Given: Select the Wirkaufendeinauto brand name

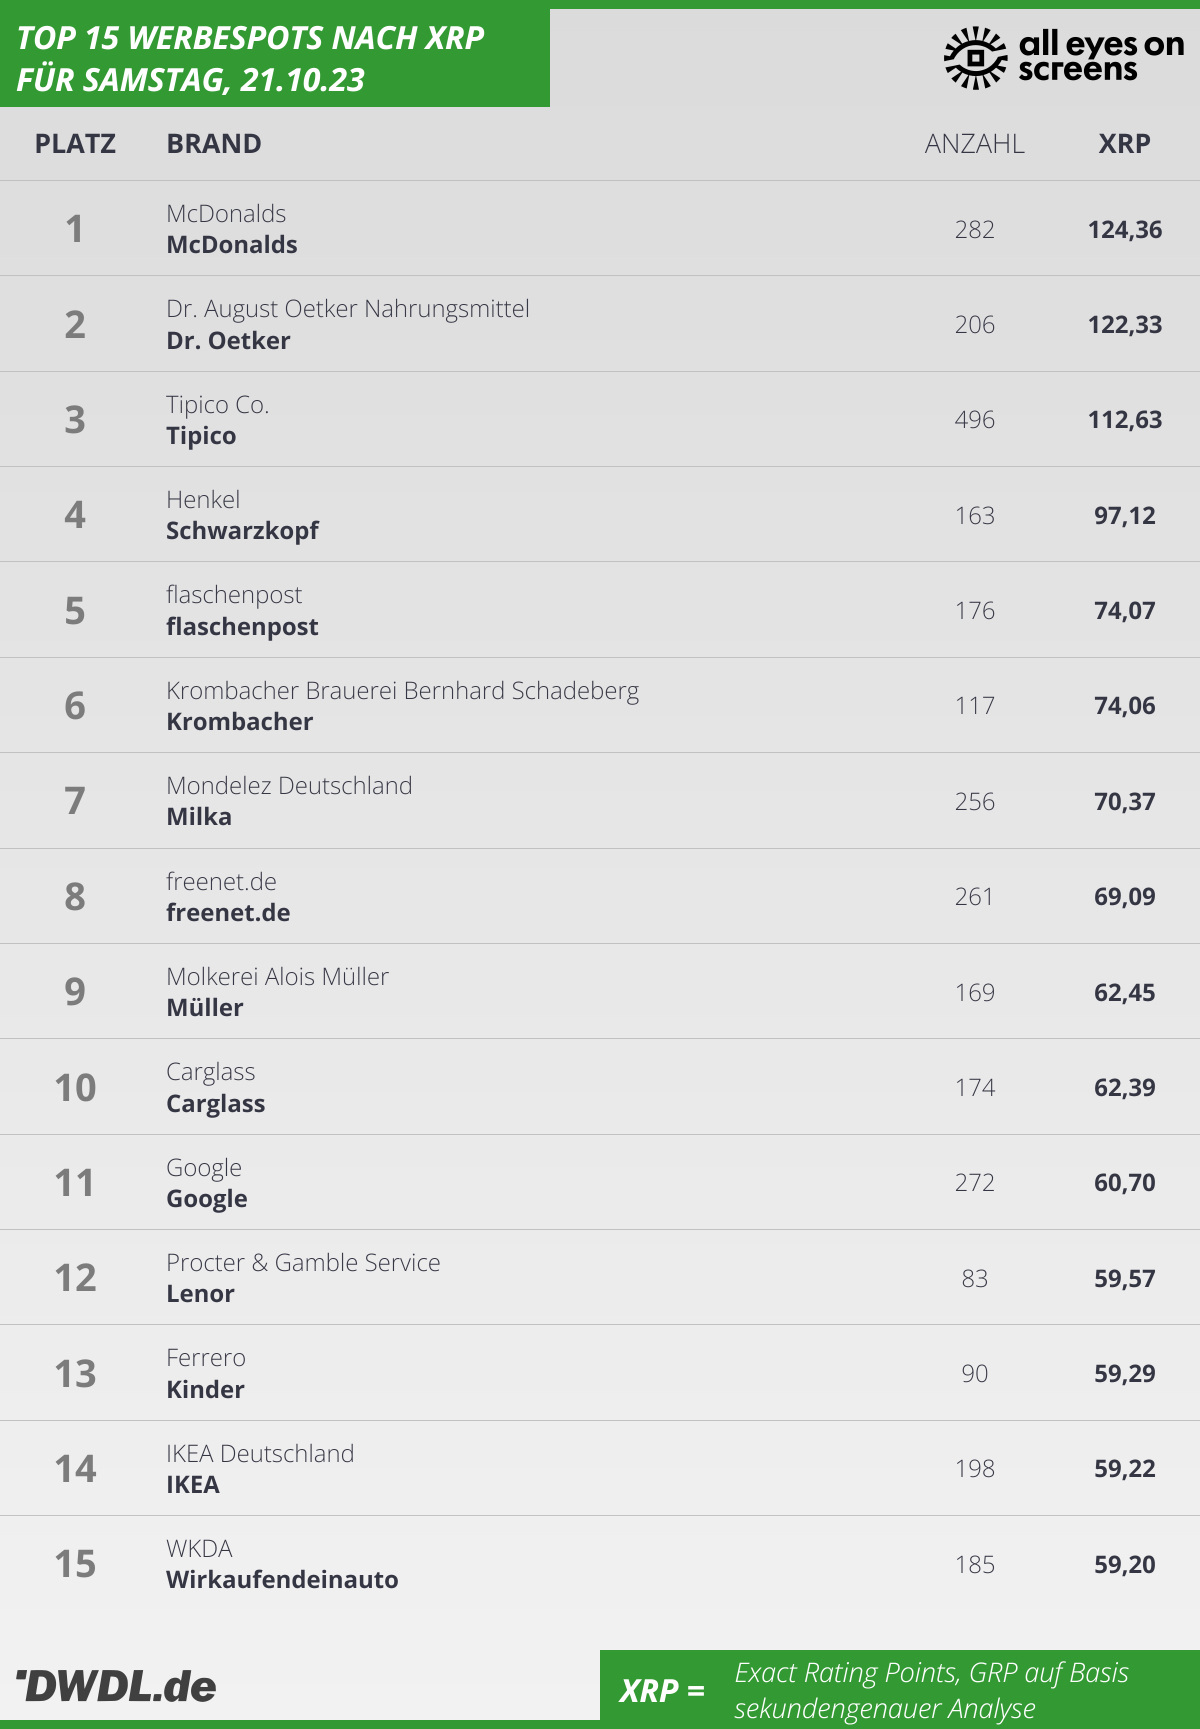Looking at the screenshot, I should point(282,1580).
